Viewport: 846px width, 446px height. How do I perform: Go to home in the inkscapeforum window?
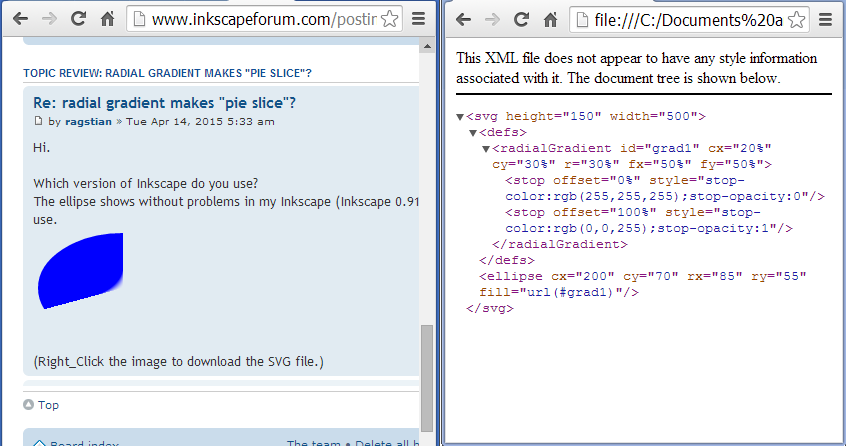click(x=107, y=19)
